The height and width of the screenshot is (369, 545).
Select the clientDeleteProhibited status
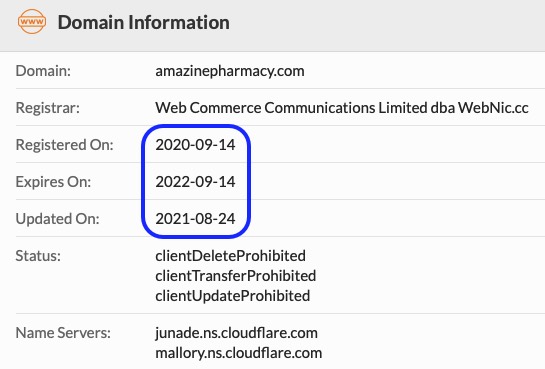pyautogui.click(x=230, y=256)
